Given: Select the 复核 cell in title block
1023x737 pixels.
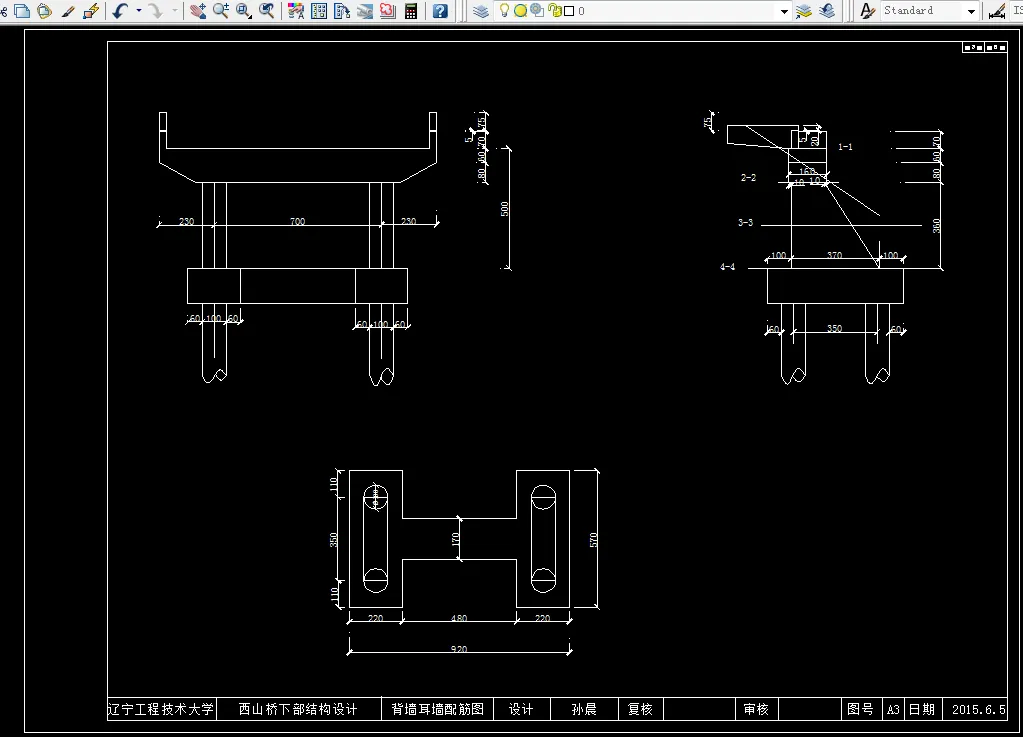Looking at the screenshot, I should click(x=640, y=709).
